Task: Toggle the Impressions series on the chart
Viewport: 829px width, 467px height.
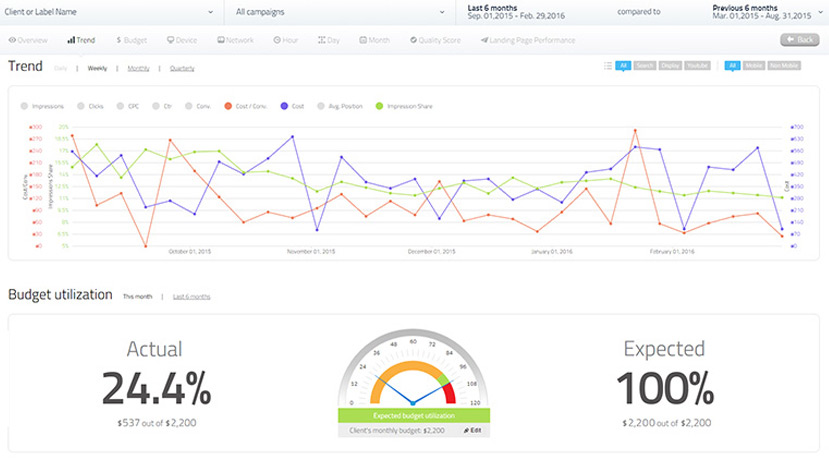Action: pyautogui.click(x=42, y=106)
